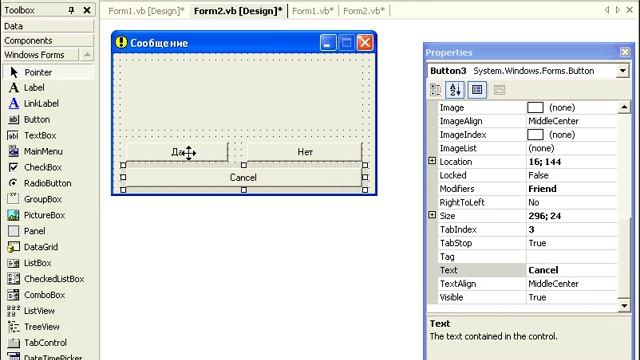Close the active document tab
The width and height of the screenshot is (640, 360).
tap(630, 10)
